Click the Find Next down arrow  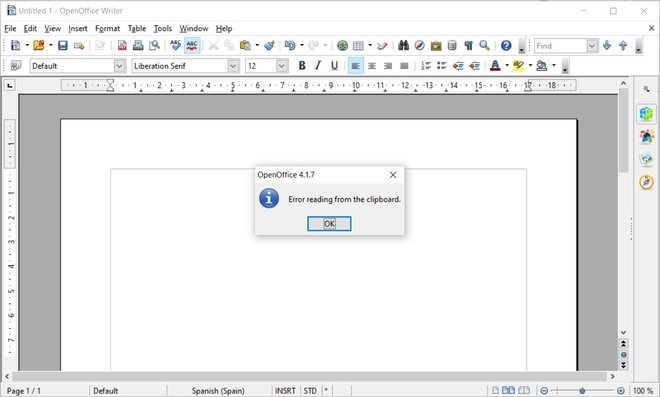point(607,45)
